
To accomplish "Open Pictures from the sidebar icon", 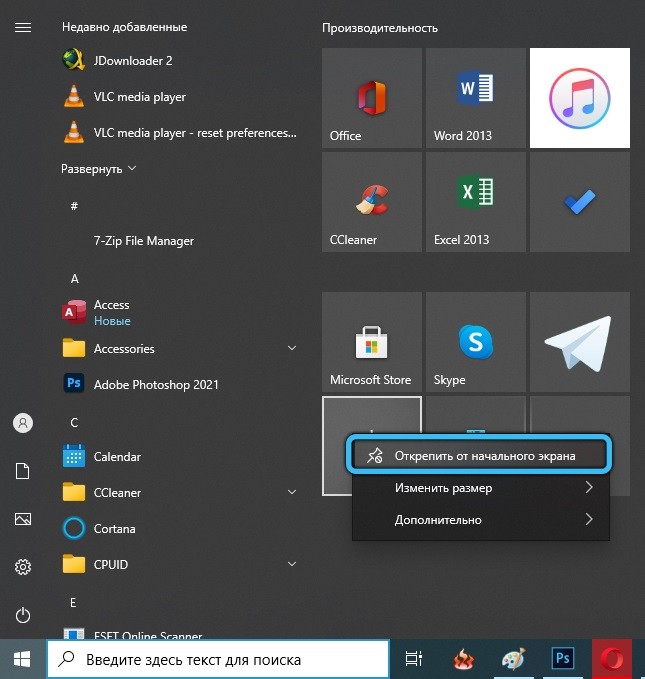I will [x=23, y=519].
